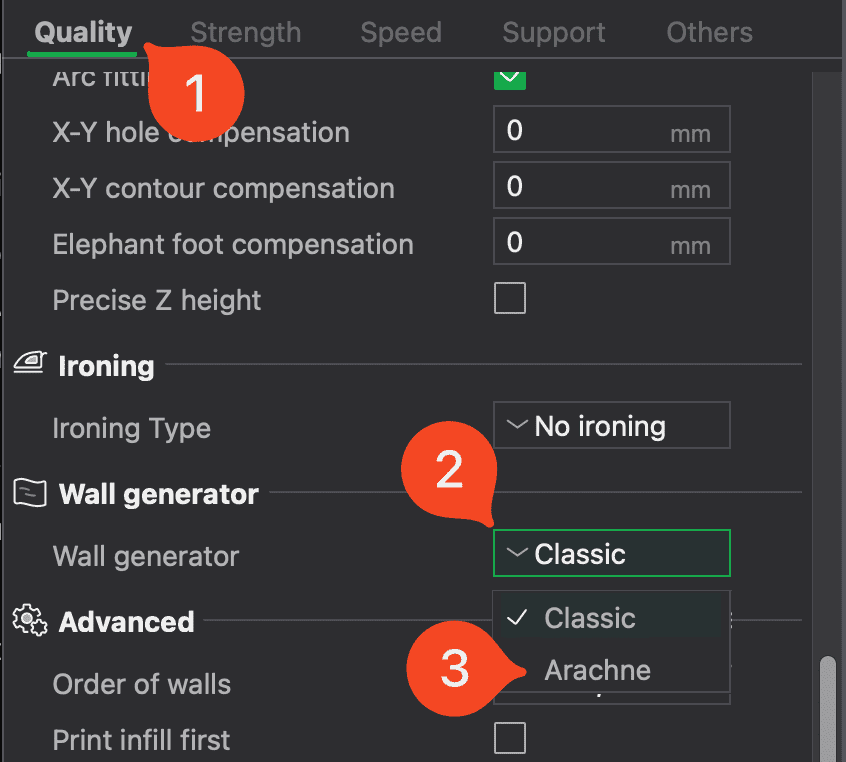
Task: Go to the Support tab
Action: coord(553,33)
